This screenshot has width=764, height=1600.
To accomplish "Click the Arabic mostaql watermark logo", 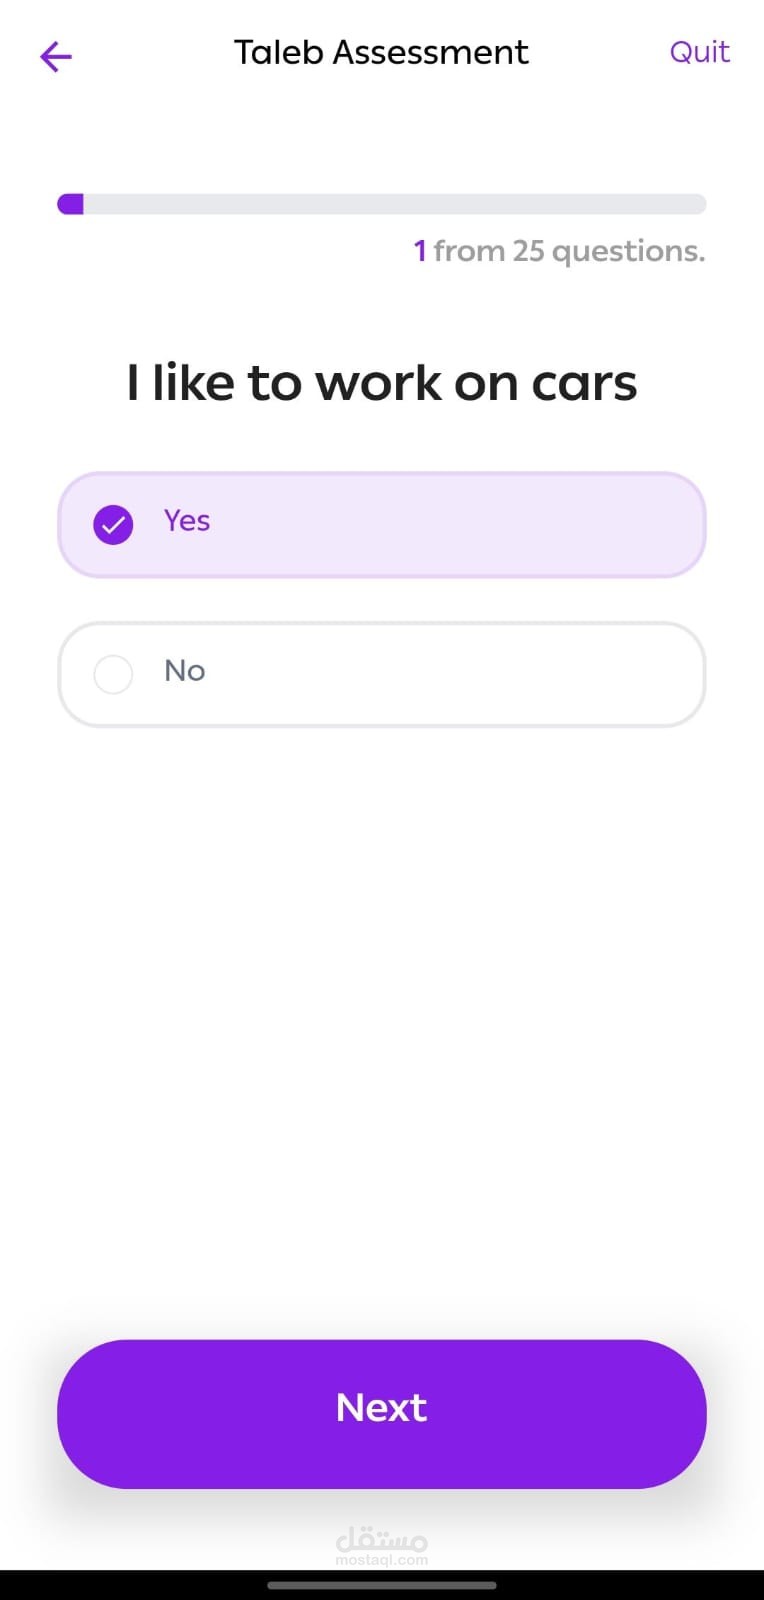I will click(x=382, y=1538).
